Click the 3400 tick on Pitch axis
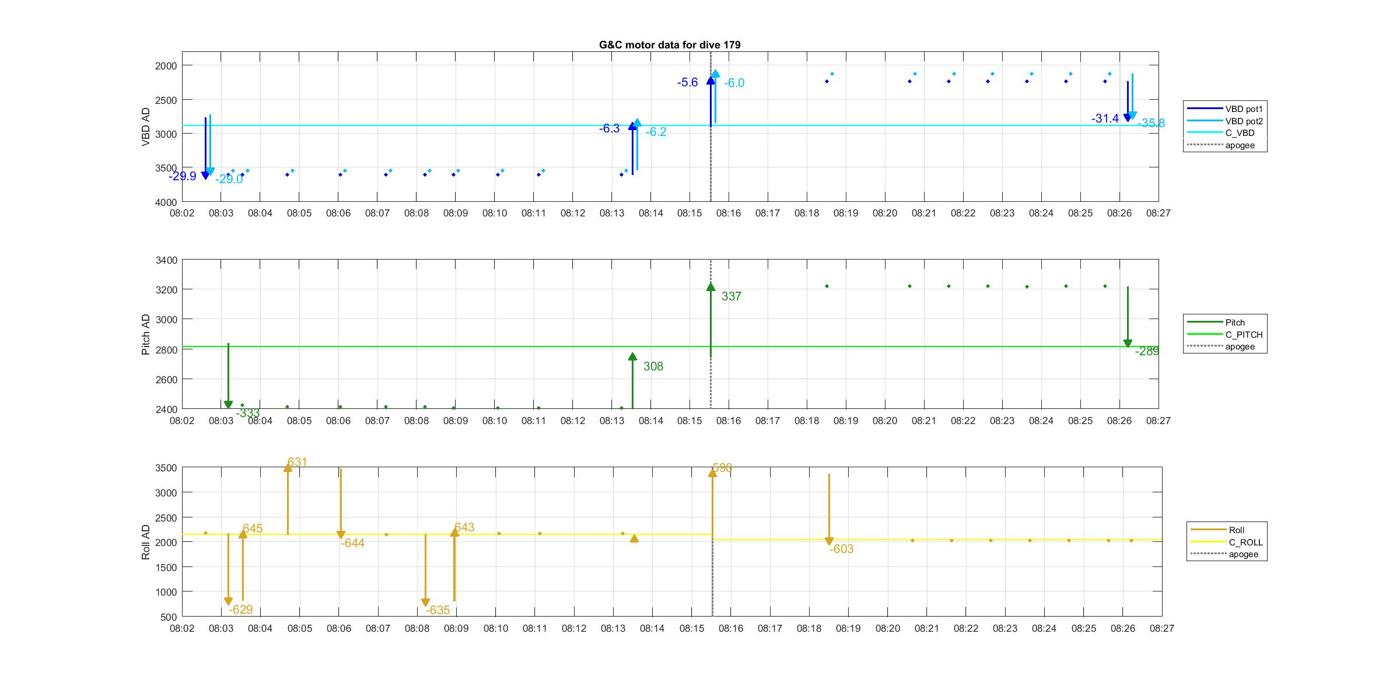Viewport: 1400px width, 693px height. pyautogui.click(x=165, y=260)
